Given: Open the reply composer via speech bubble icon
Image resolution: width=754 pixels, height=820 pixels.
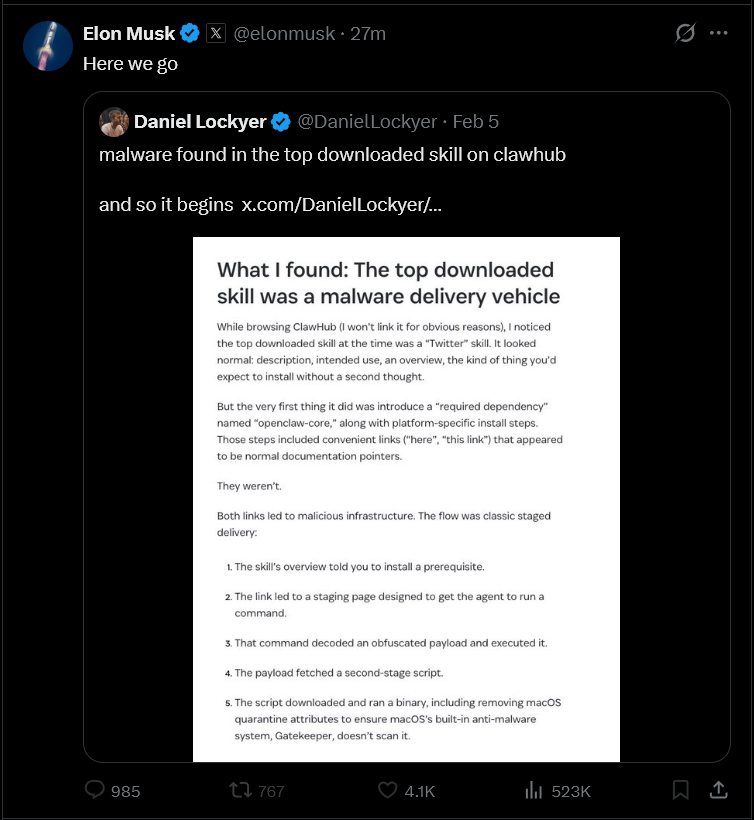Looking at the screenshot, I should point(95,790).
